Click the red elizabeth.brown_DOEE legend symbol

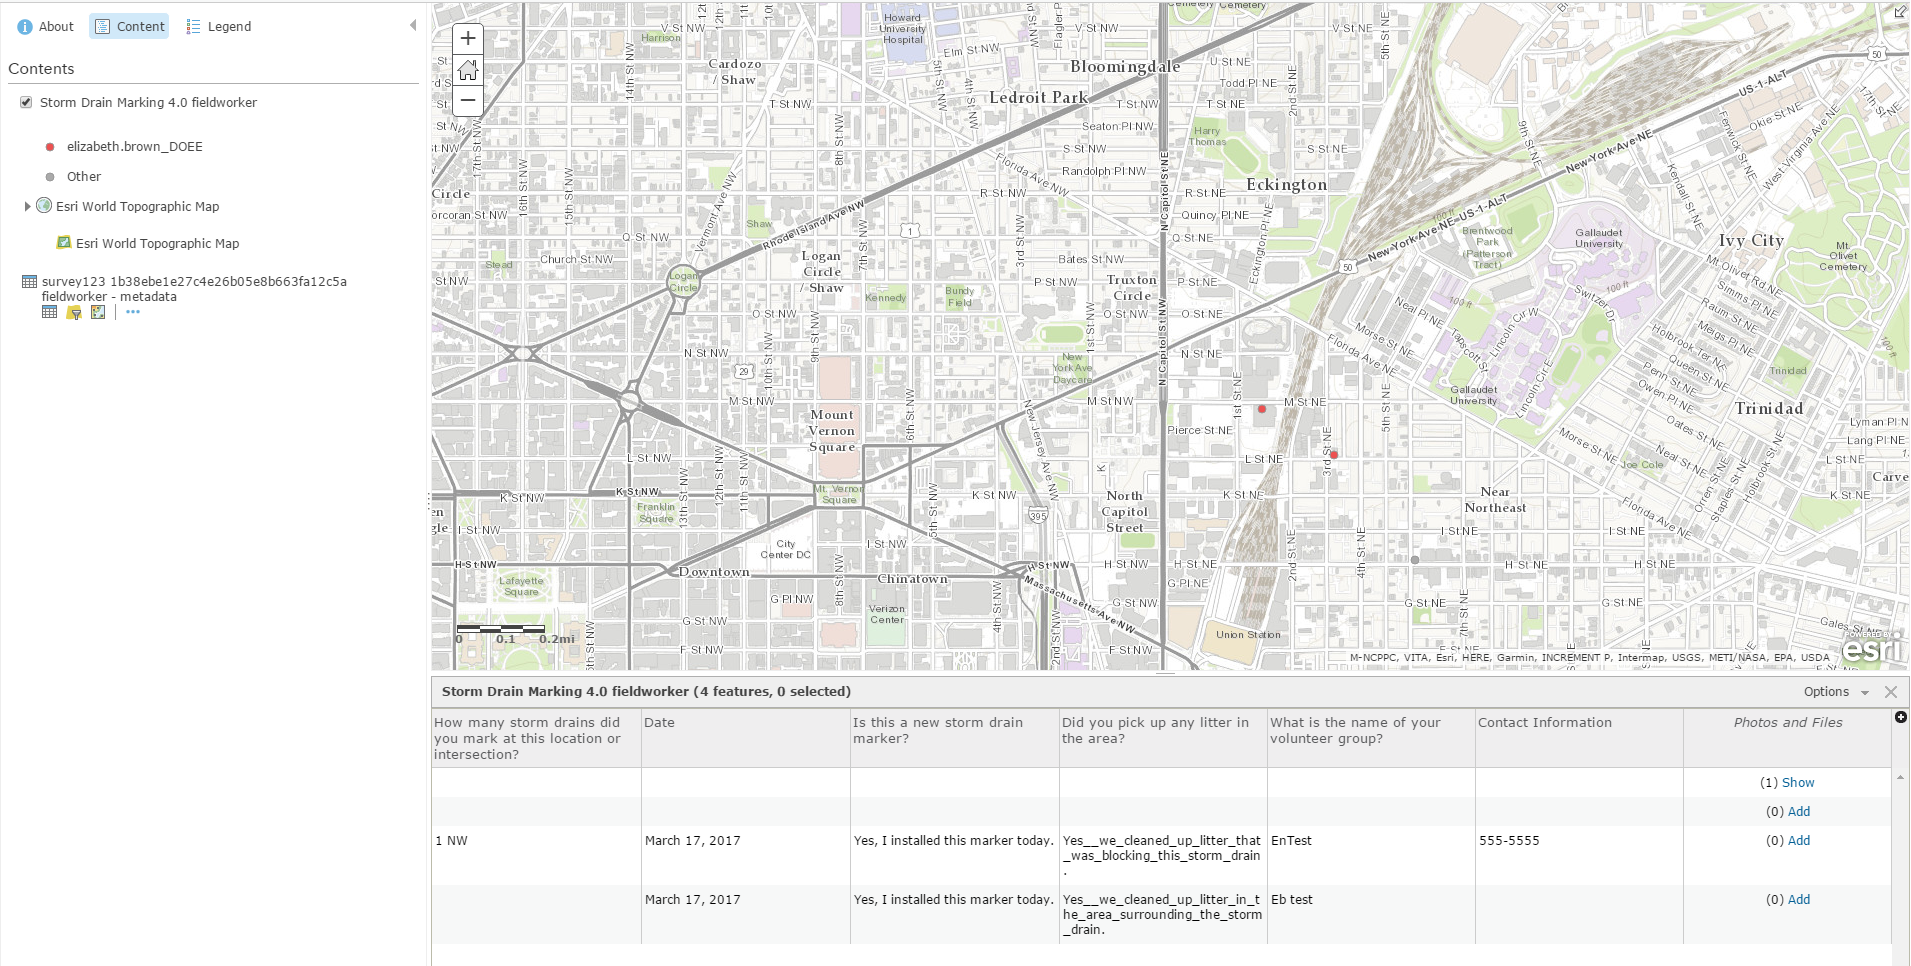[x=50, y=147]
